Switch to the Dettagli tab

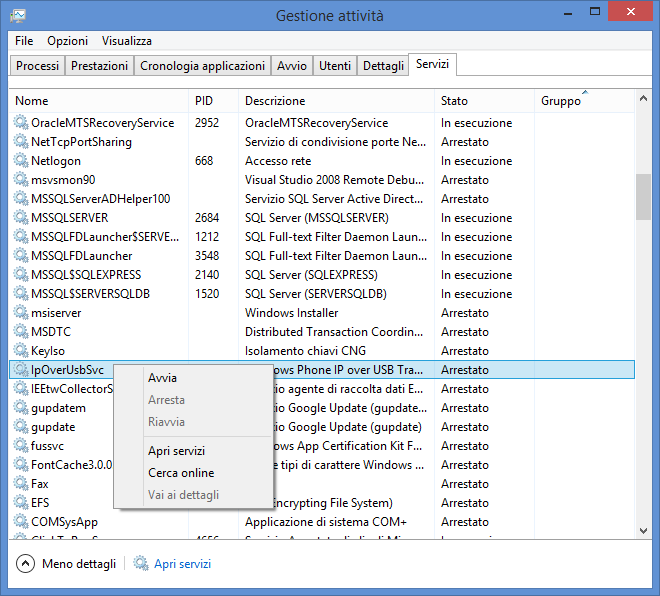coord(383,66)
